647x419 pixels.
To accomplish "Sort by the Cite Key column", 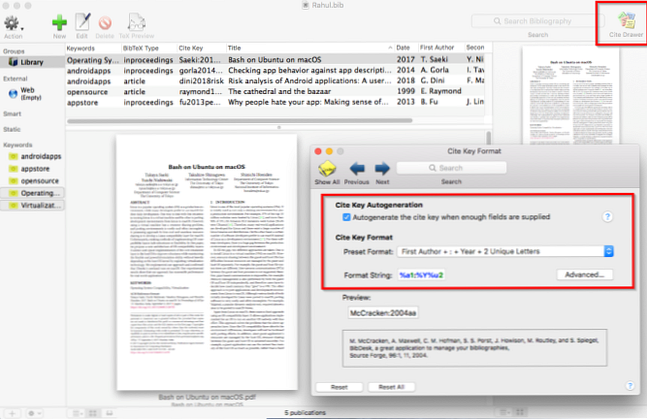I will (201, 48).
